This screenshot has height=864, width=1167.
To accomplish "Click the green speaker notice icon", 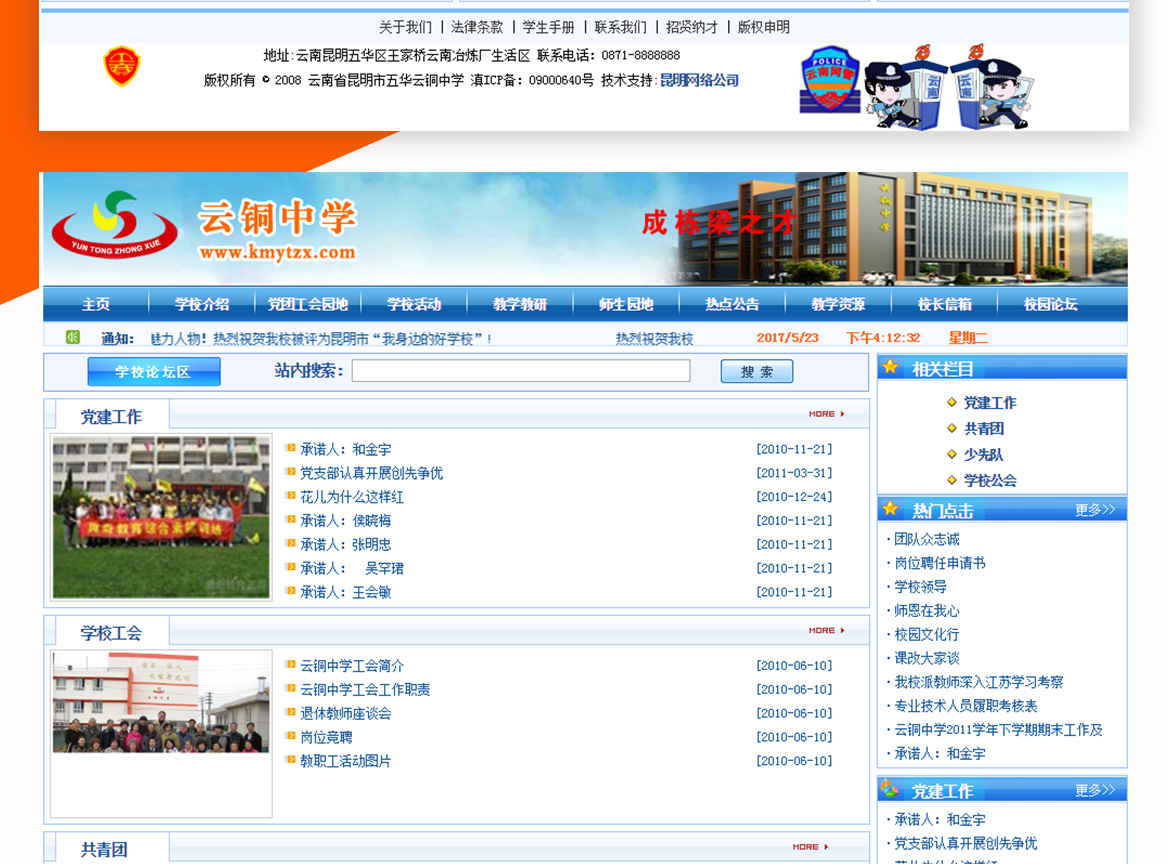I will click(x=73, y=337).
